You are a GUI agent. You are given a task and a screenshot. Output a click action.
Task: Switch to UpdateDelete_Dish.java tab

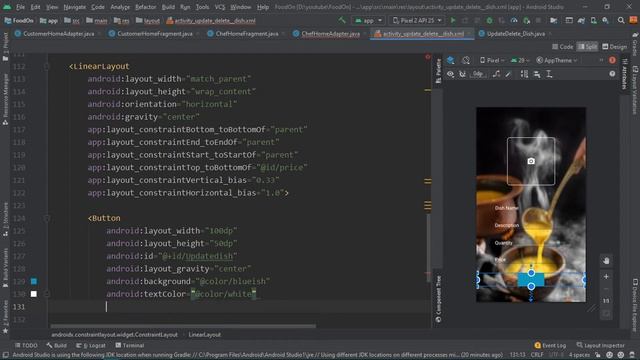click(515, 34)
